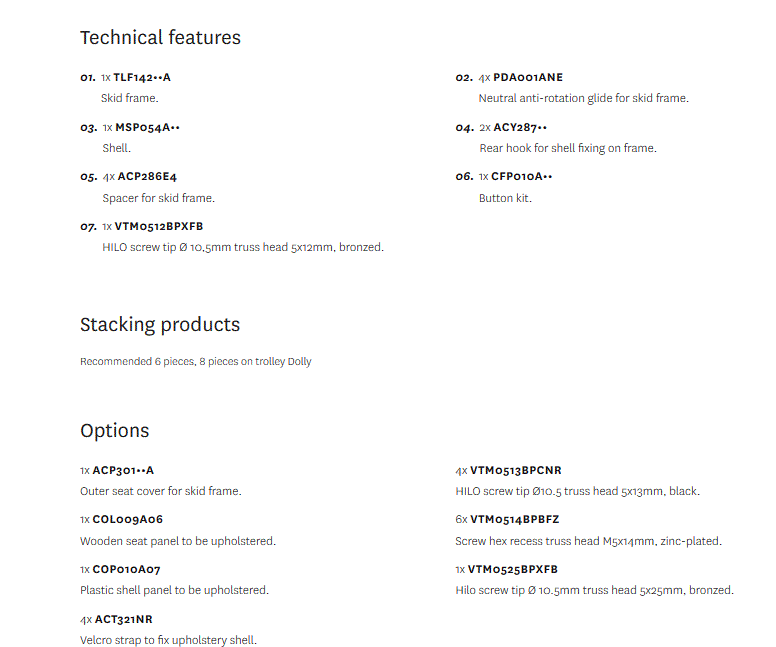Click the Options heading

pos(114,431)
